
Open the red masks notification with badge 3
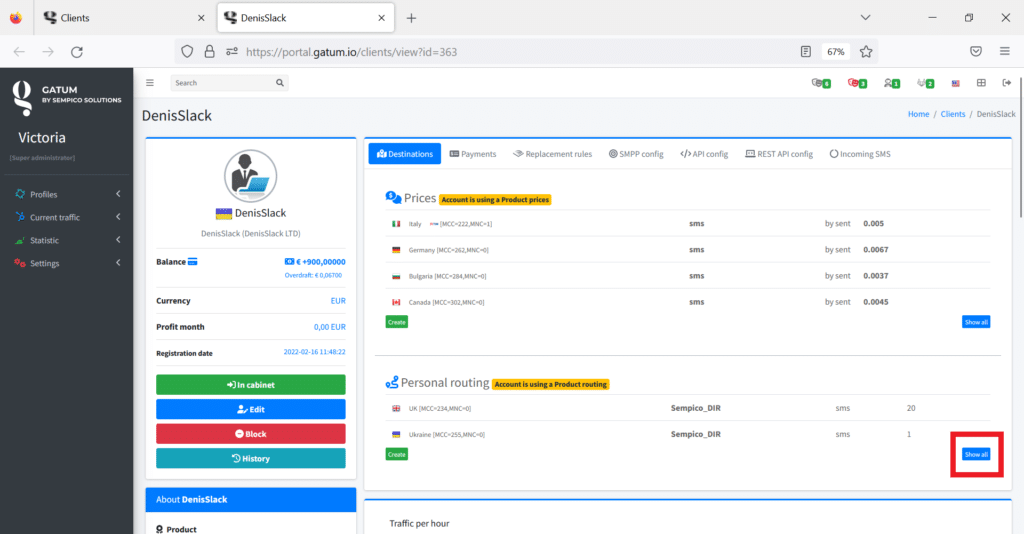[x=857, y=83]
